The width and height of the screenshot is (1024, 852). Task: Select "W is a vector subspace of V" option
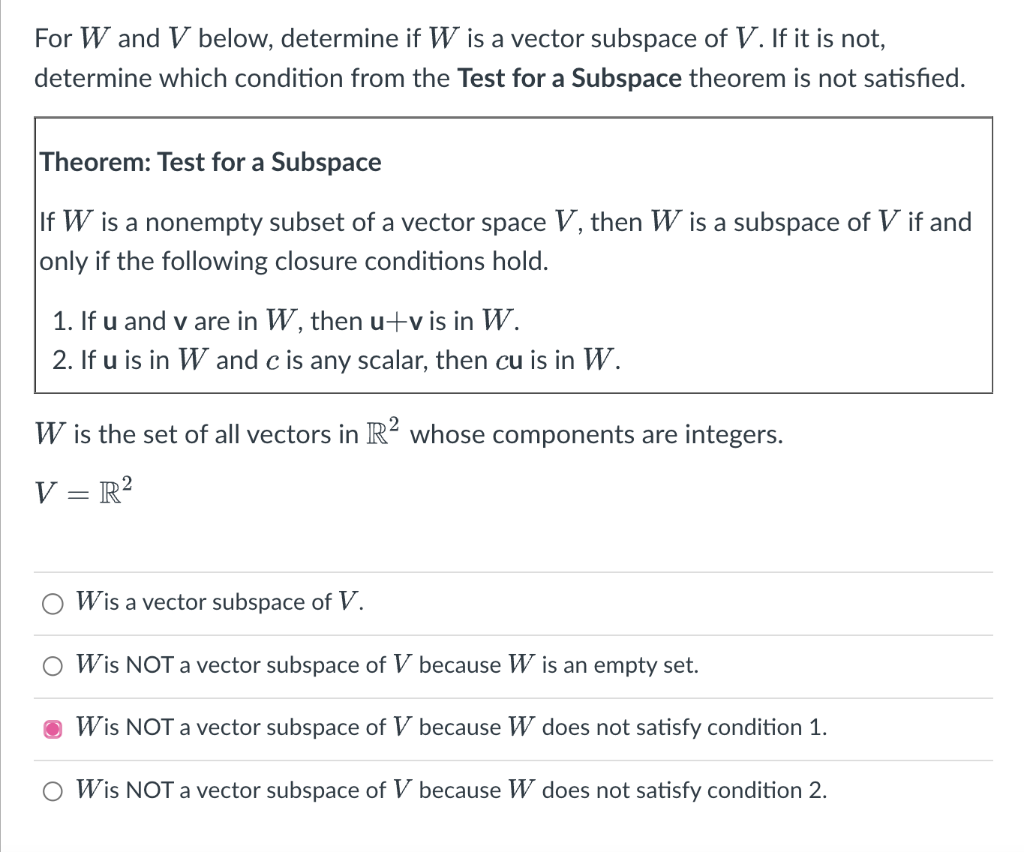(52, 603)
